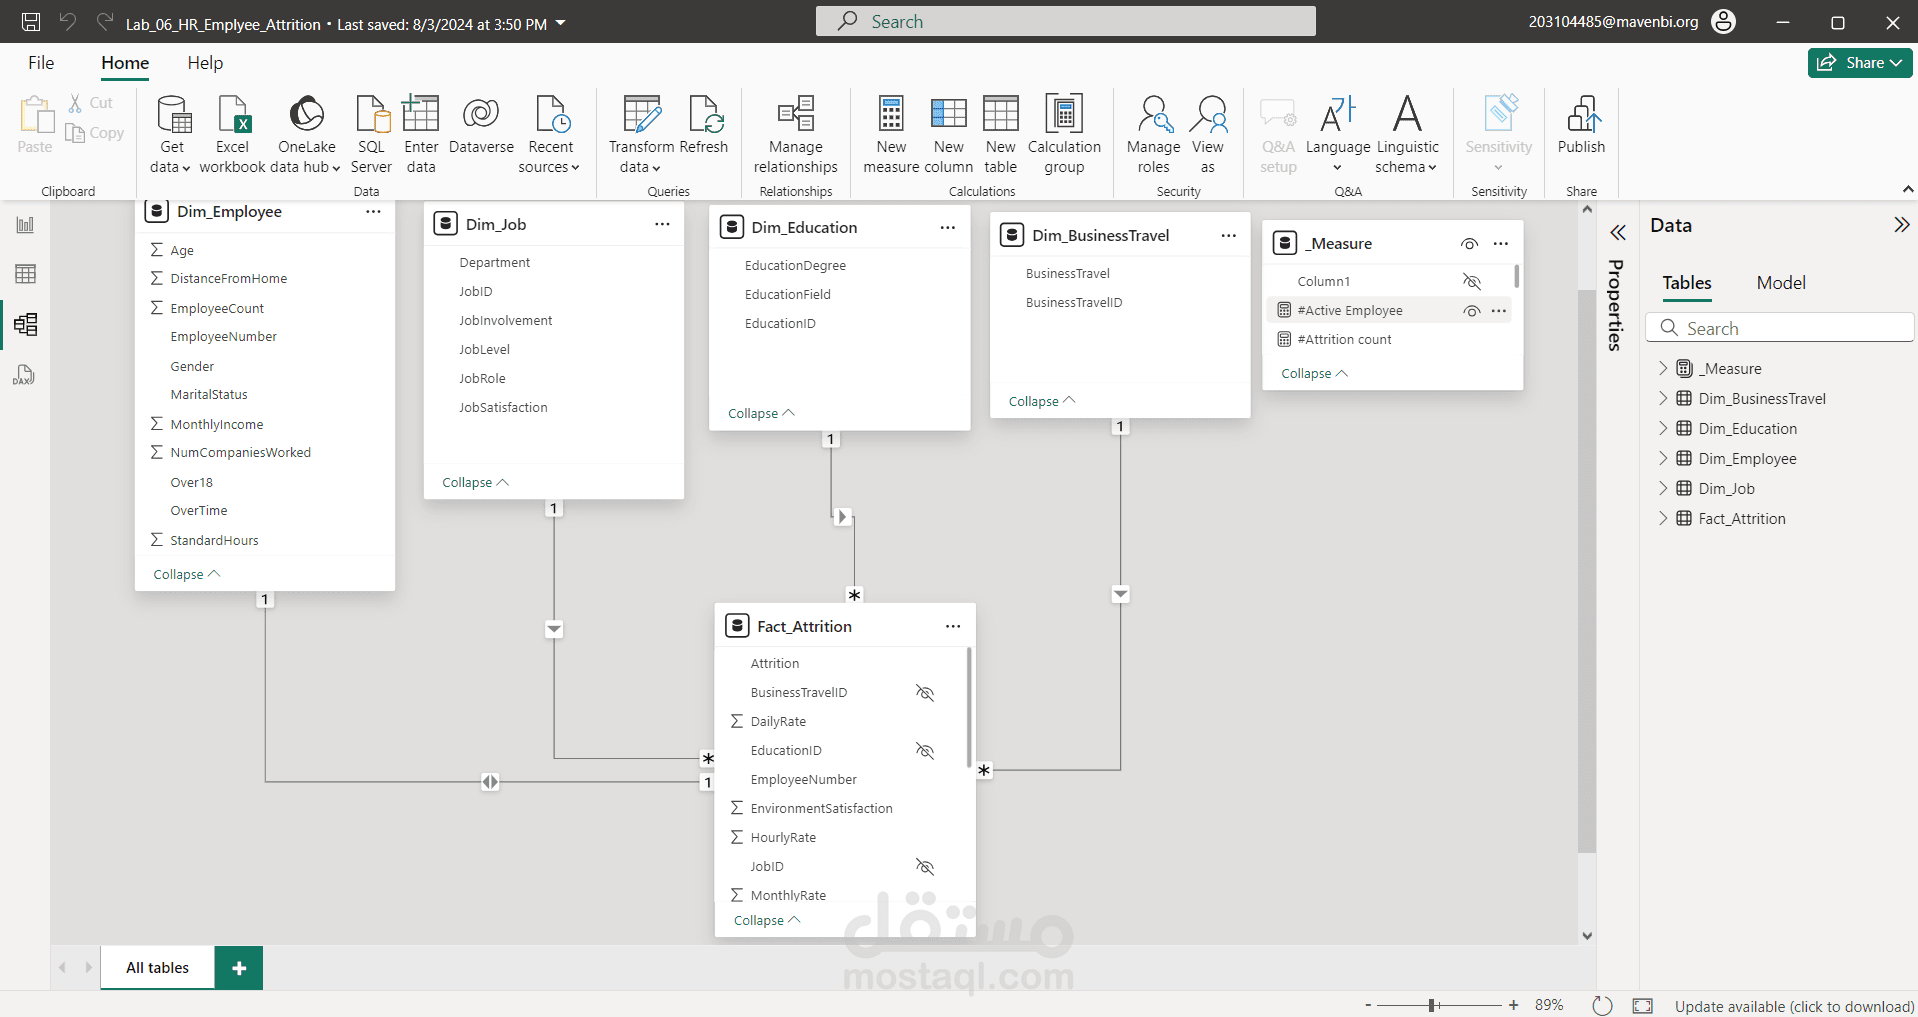
Task: Collapse the ribbon
Action: [1907, 189]
